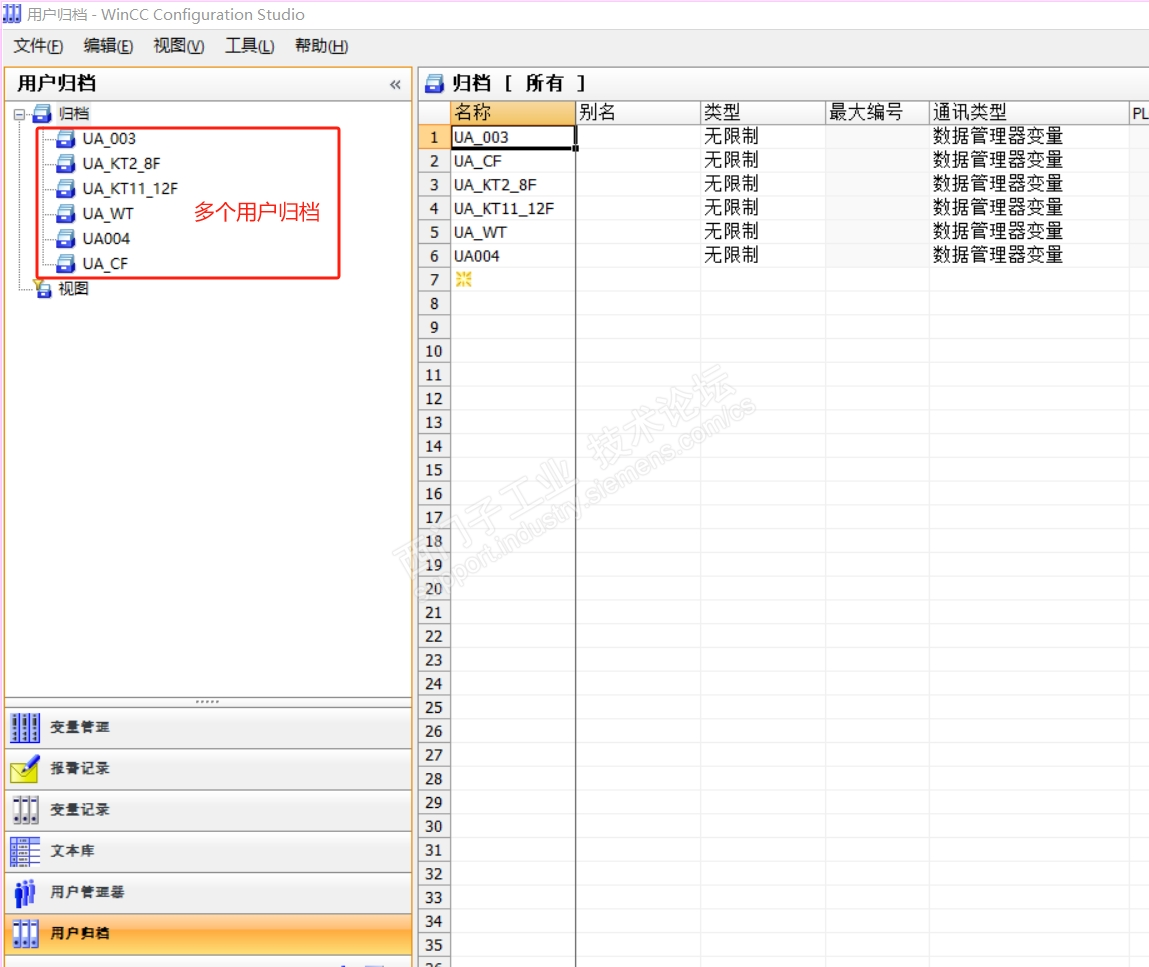Select UA_KT2_8F in the archive tree
This screenshot has width=1149, height=967.
pos(121,163)
